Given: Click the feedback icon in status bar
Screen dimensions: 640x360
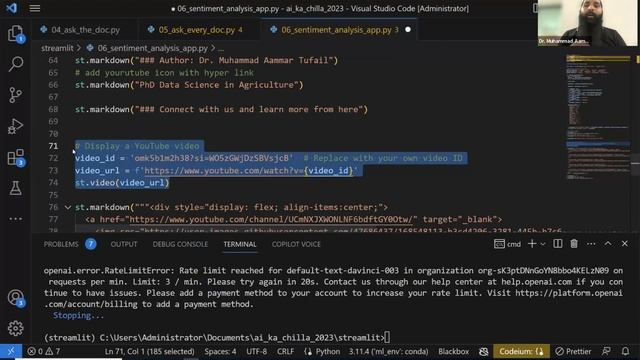Looking at the screenshot, I should (606, 351).
